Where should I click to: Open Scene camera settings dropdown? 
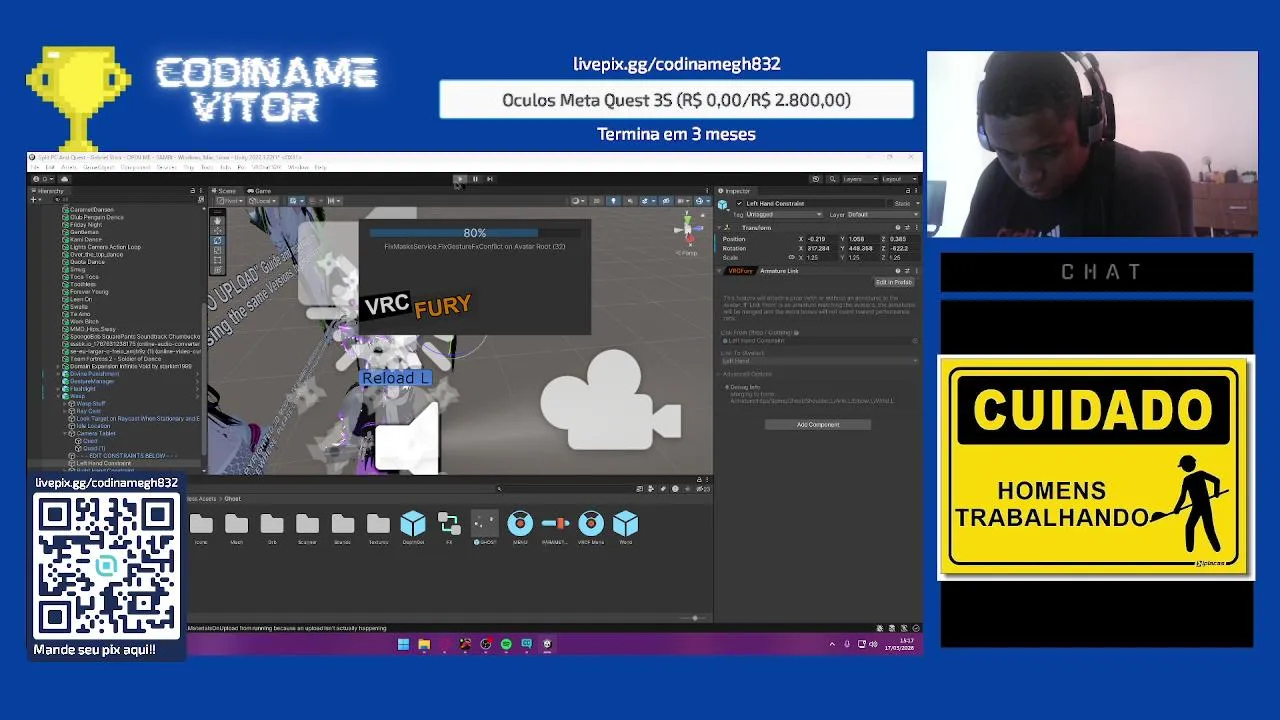pyautogui.click(x=682, y=201)
